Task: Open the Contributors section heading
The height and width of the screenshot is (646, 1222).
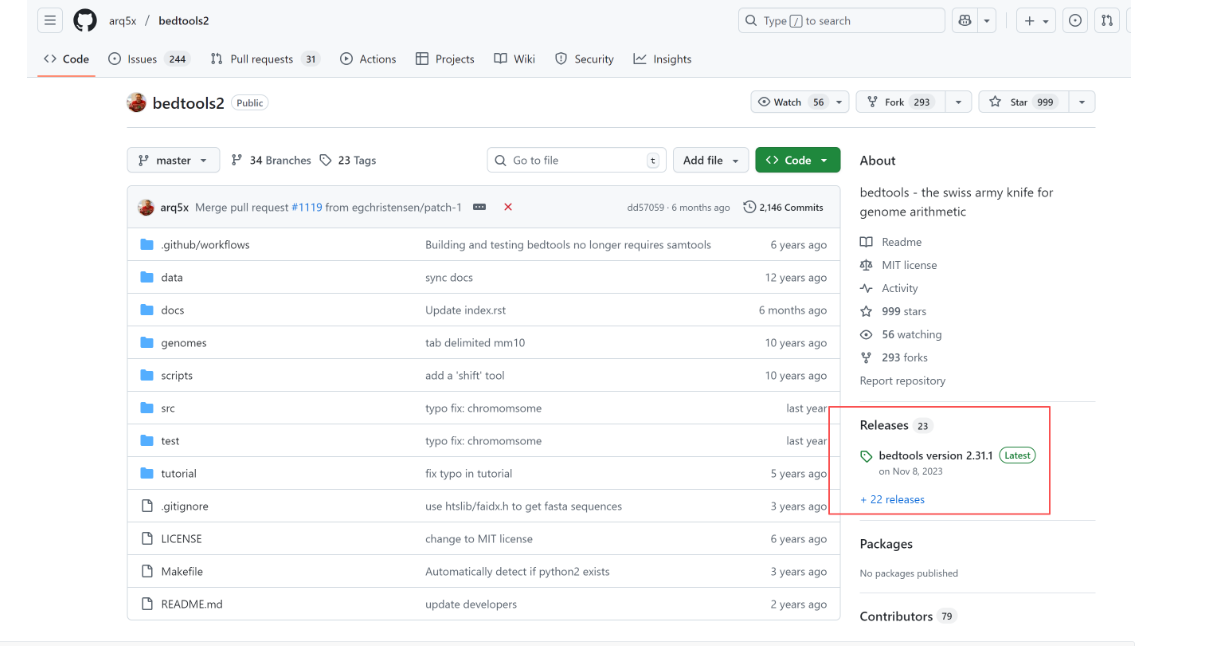Action: [x=896, y=616]
